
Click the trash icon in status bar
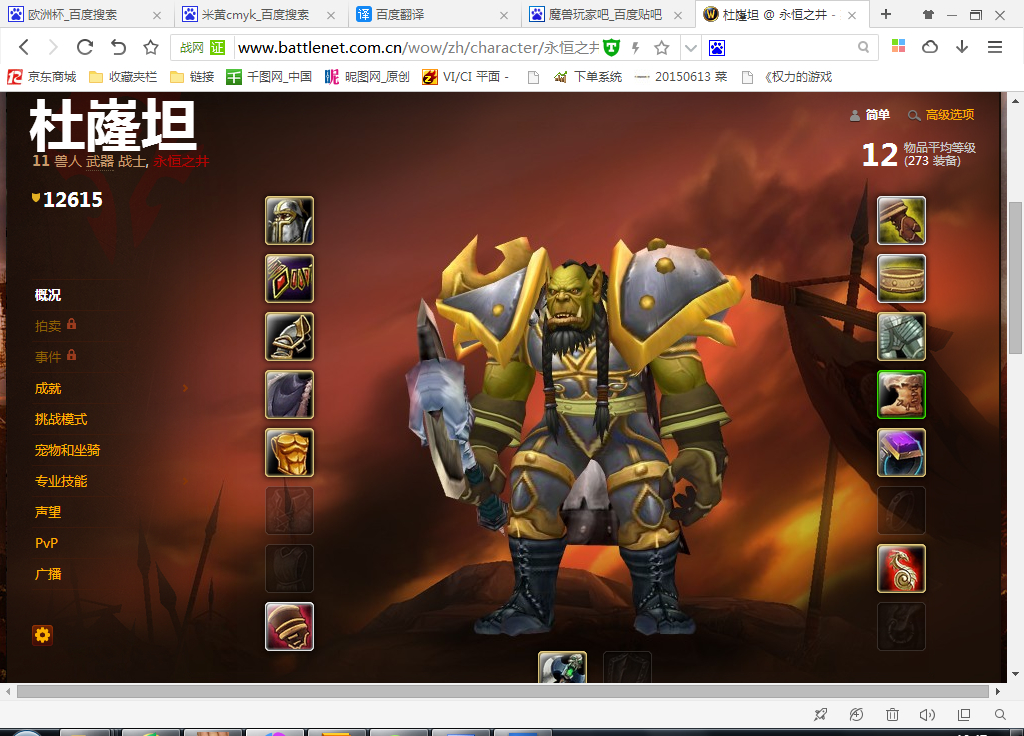tap(892, 714)
